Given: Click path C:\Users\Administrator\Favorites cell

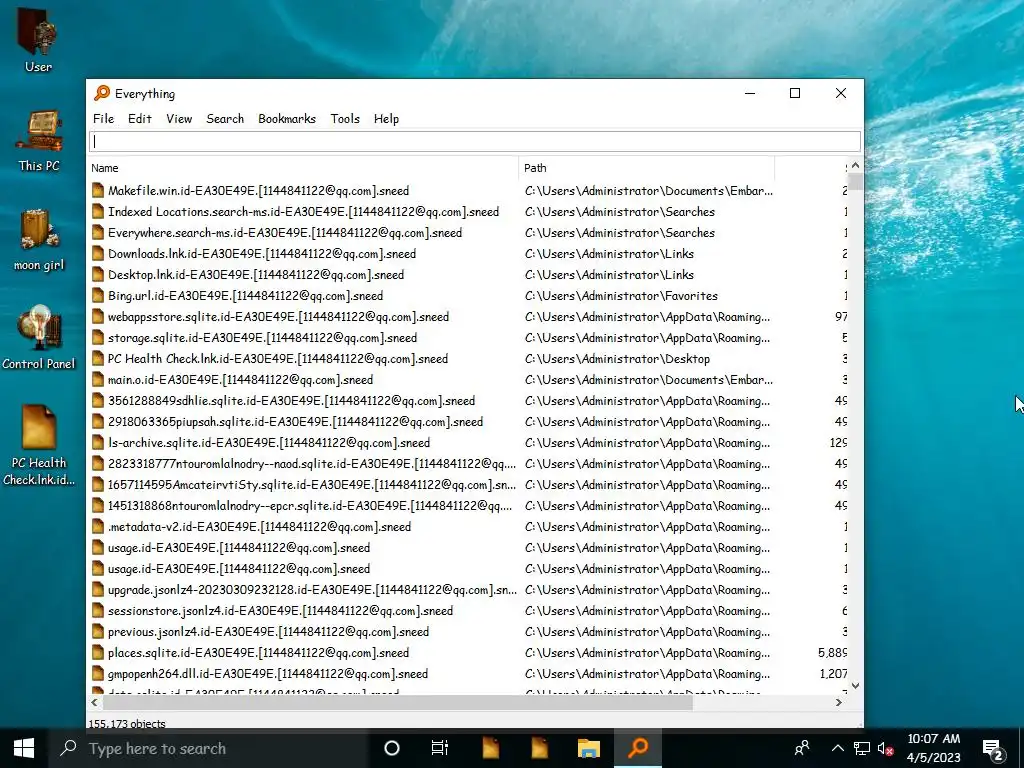Looking at the screenshot, I should [x=621, y=296].
